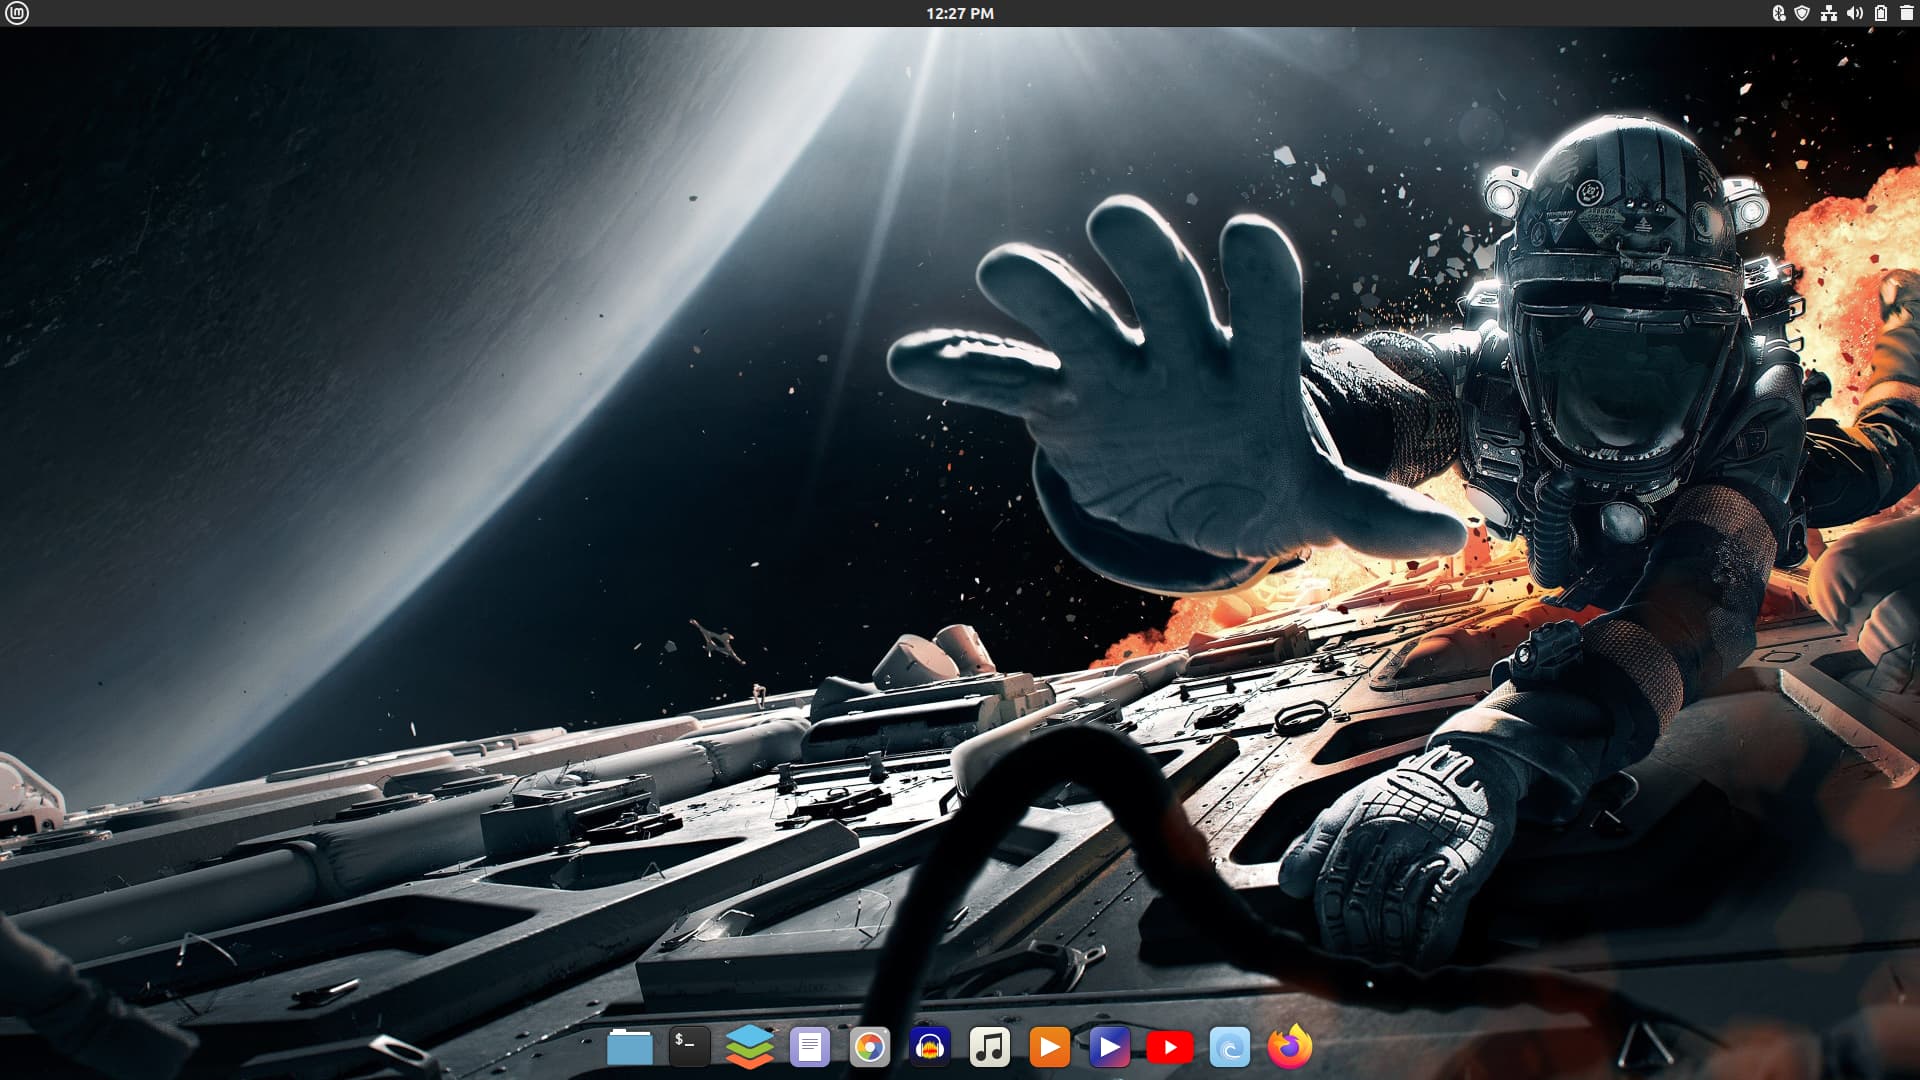Launch the Terminal from the dock
Screen dimensions: 1920x1080
click(689, 1047)
